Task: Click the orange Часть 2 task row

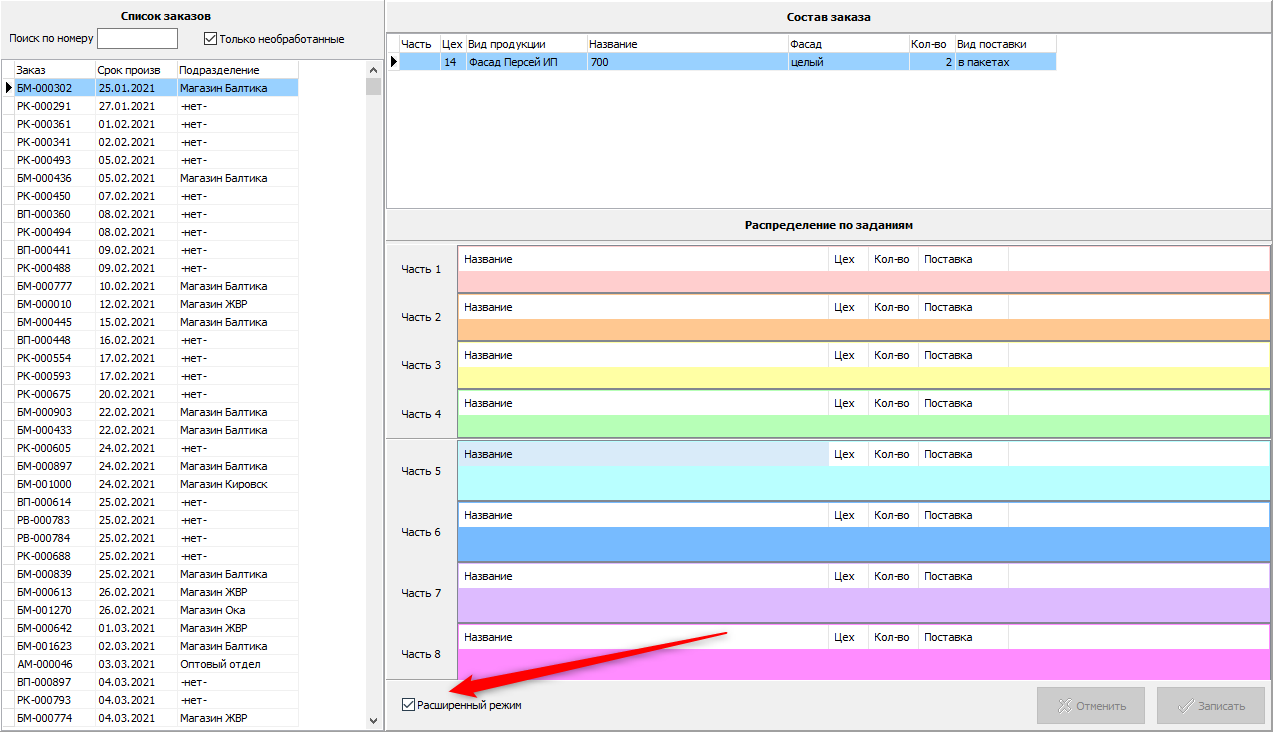Action: pos(862,330)
